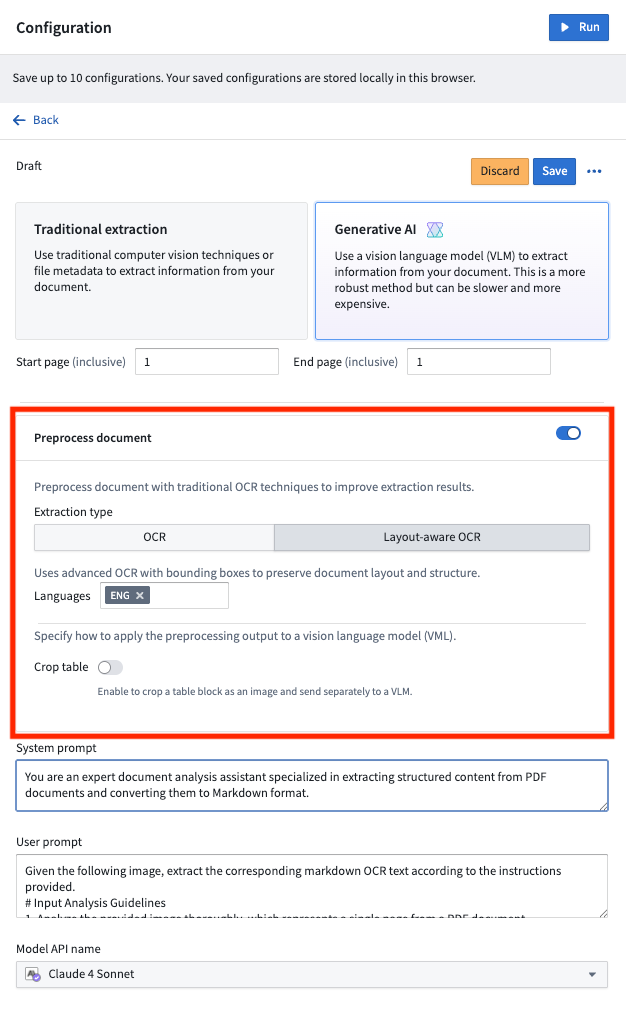Remove the ENG language tag
626x1009 pixels.
coord(140,596)
